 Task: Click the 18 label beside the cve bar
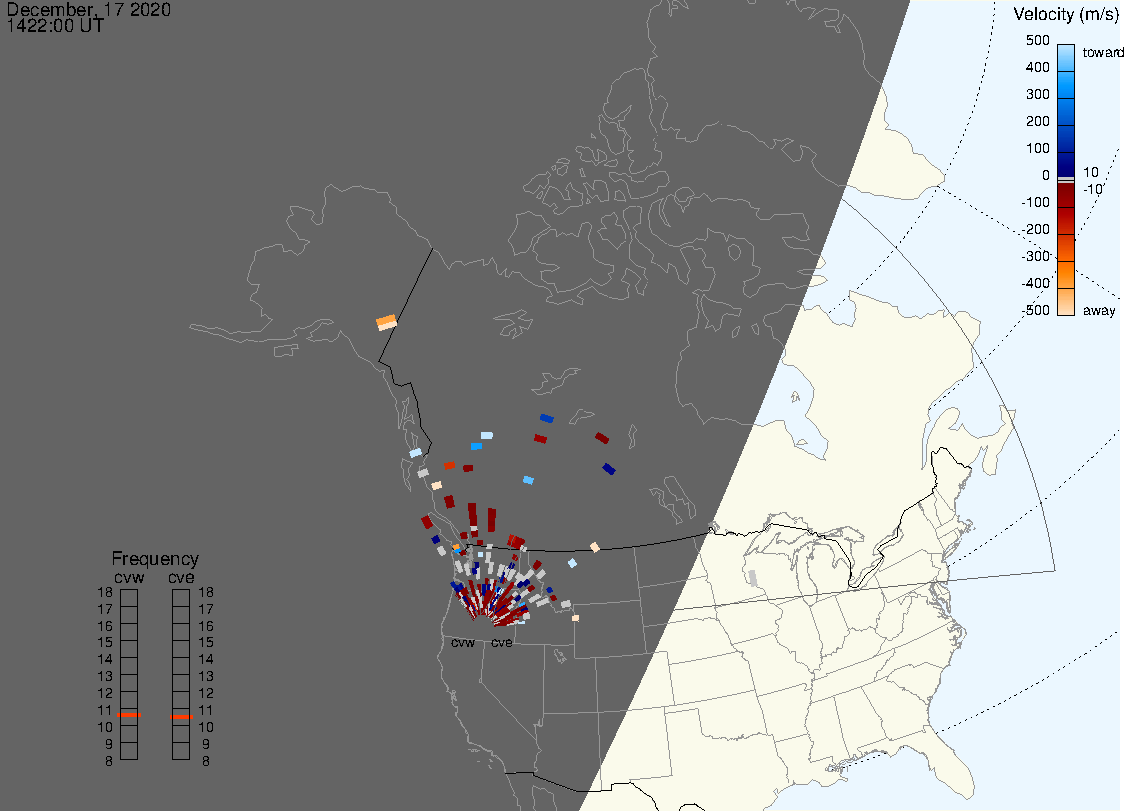click(x=206, y=592)
